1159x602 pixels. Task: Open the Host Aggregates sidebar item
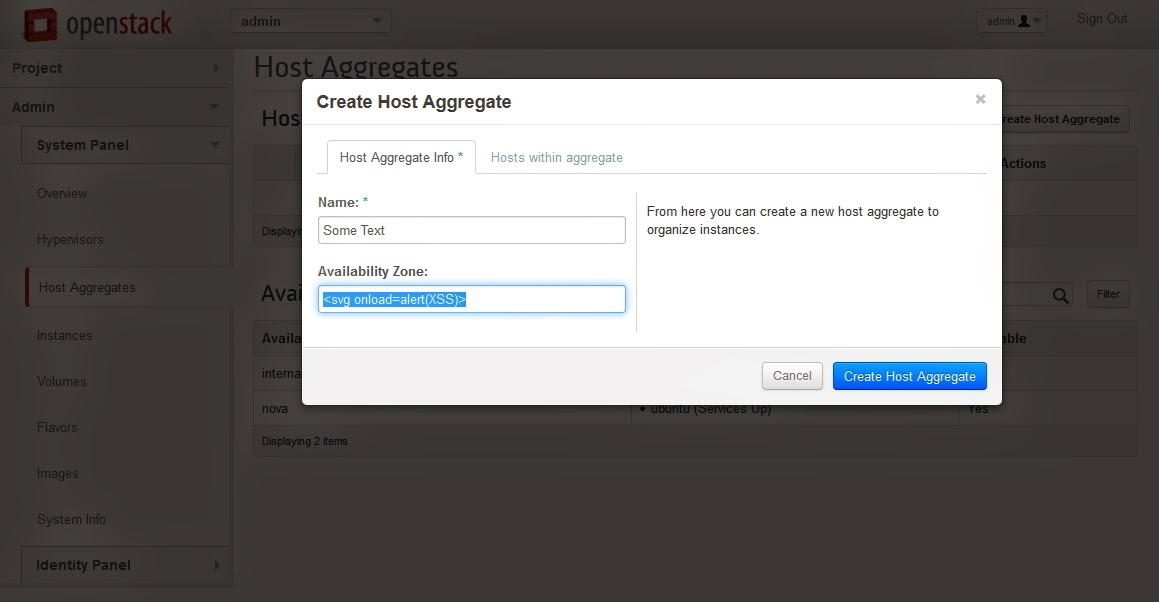87,288
